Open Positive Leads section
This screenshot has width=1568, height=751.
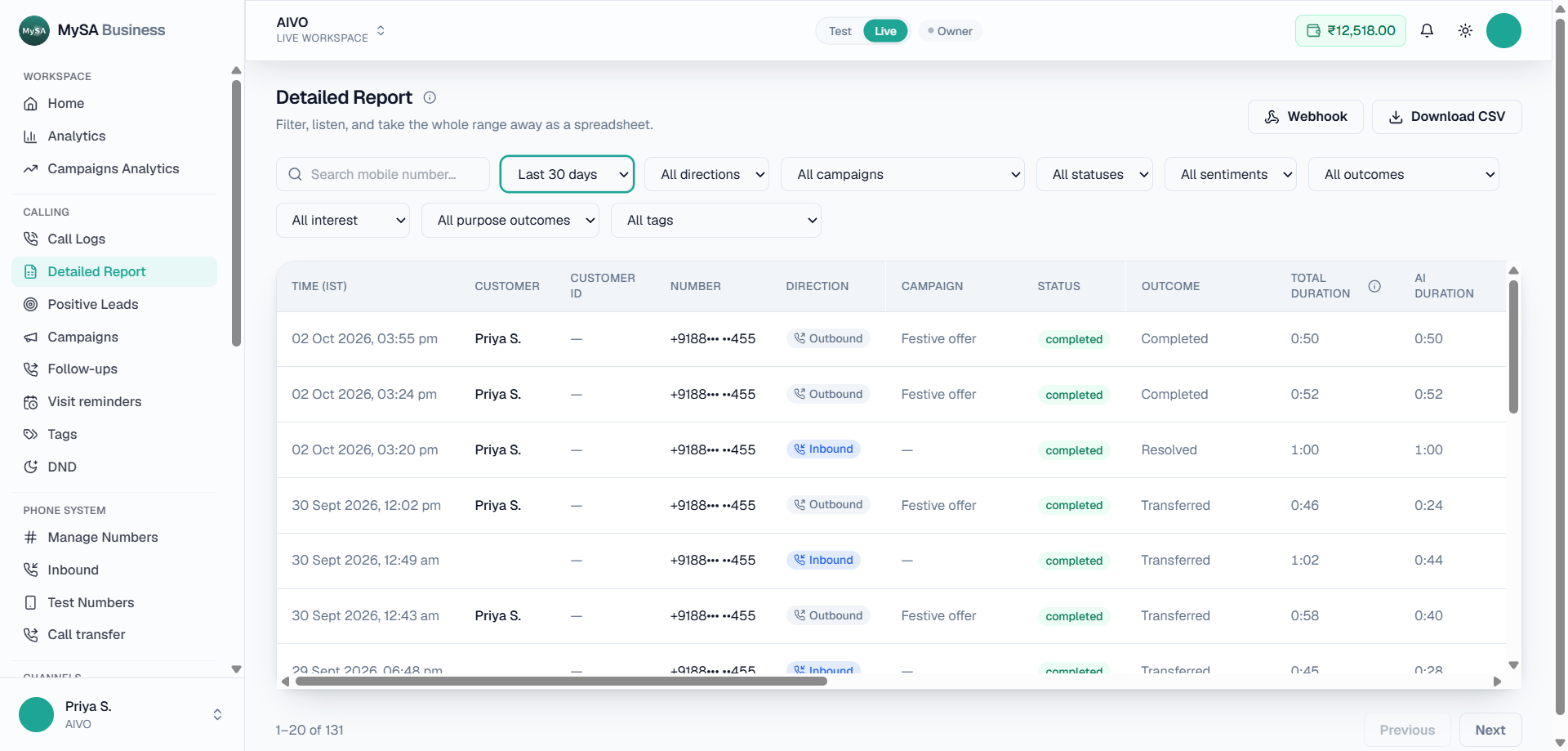[x=114, y=304]
